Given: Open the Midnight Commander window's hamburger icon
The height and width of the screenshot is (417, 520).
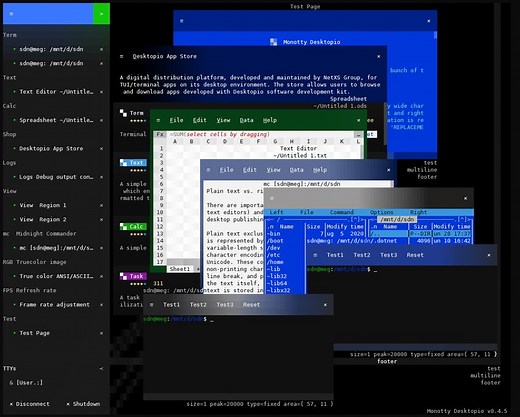Looking at the screenshot, I should click(x=272, y=198).
